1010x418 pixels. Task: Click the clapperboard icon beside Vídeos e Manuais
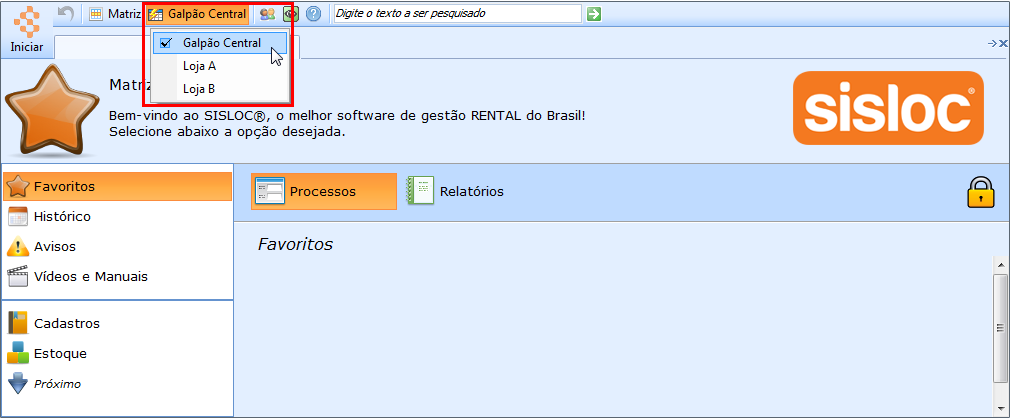(x=18, y=276)
